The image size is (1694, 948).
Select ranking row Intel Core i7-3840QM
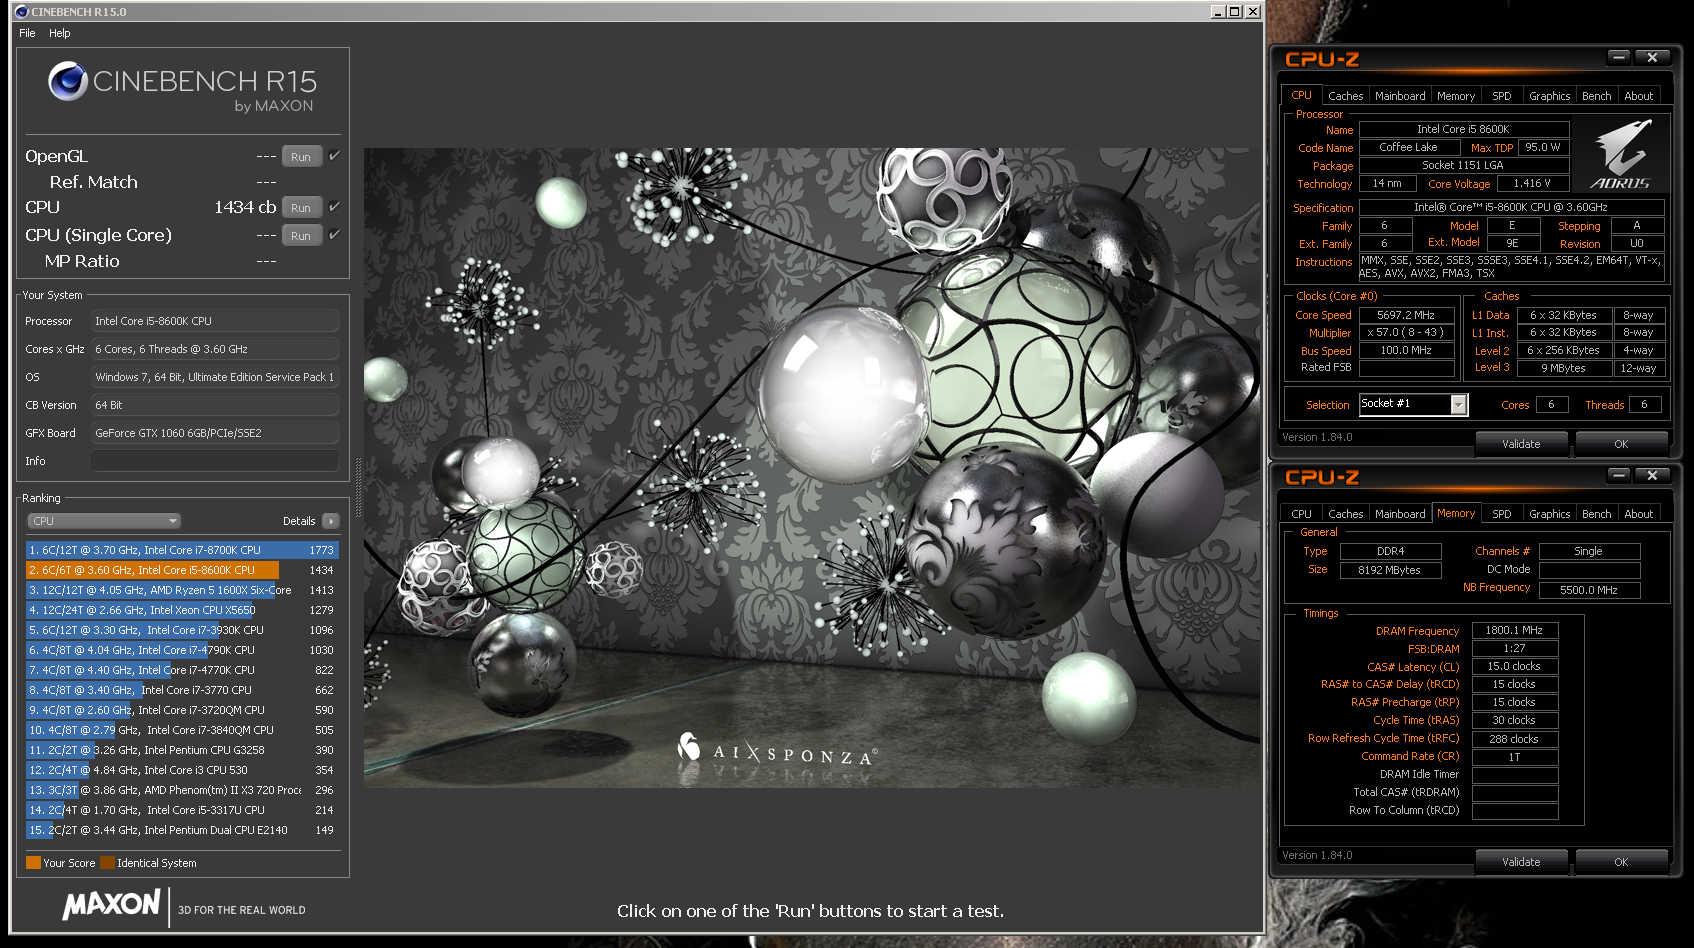pyautogui.click(x=182, y=730)
